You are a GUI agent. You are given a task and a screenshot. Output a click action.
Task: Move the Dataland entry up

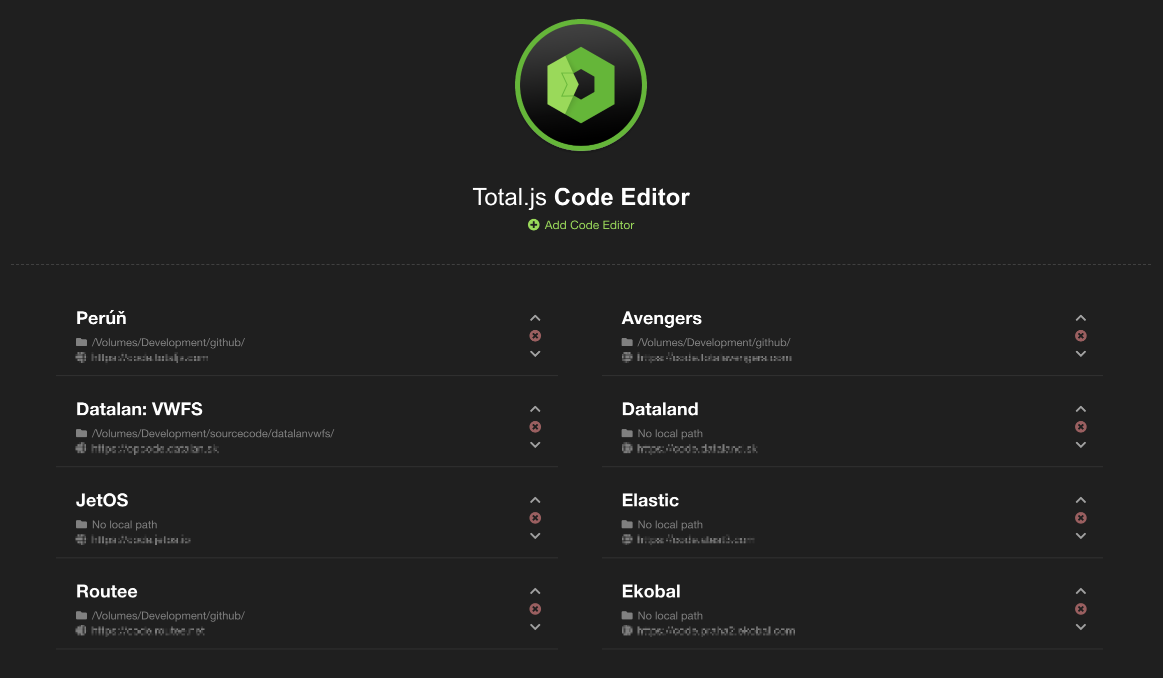point(1081,409)
